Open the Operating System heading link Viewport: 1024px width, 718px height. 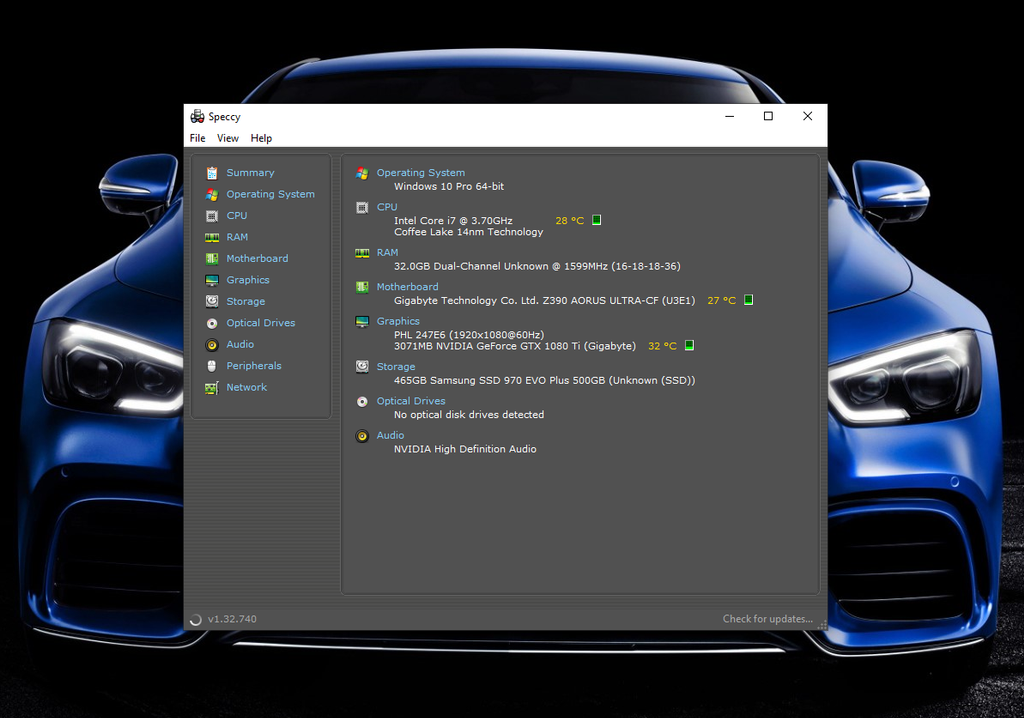tap(420, 173)
